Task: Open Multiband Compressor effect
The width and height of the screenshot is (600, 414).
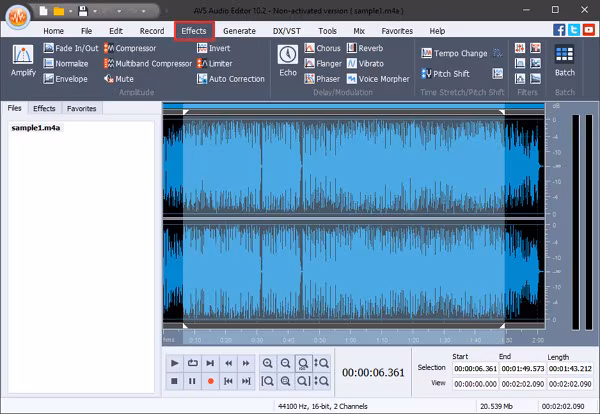Action: (148, 64)
